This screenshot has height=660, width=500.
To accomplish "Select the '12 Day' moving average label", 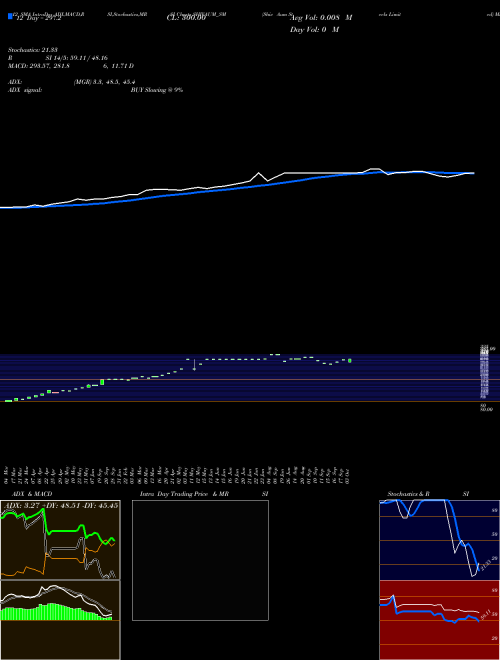I will [x=38, y=18].
